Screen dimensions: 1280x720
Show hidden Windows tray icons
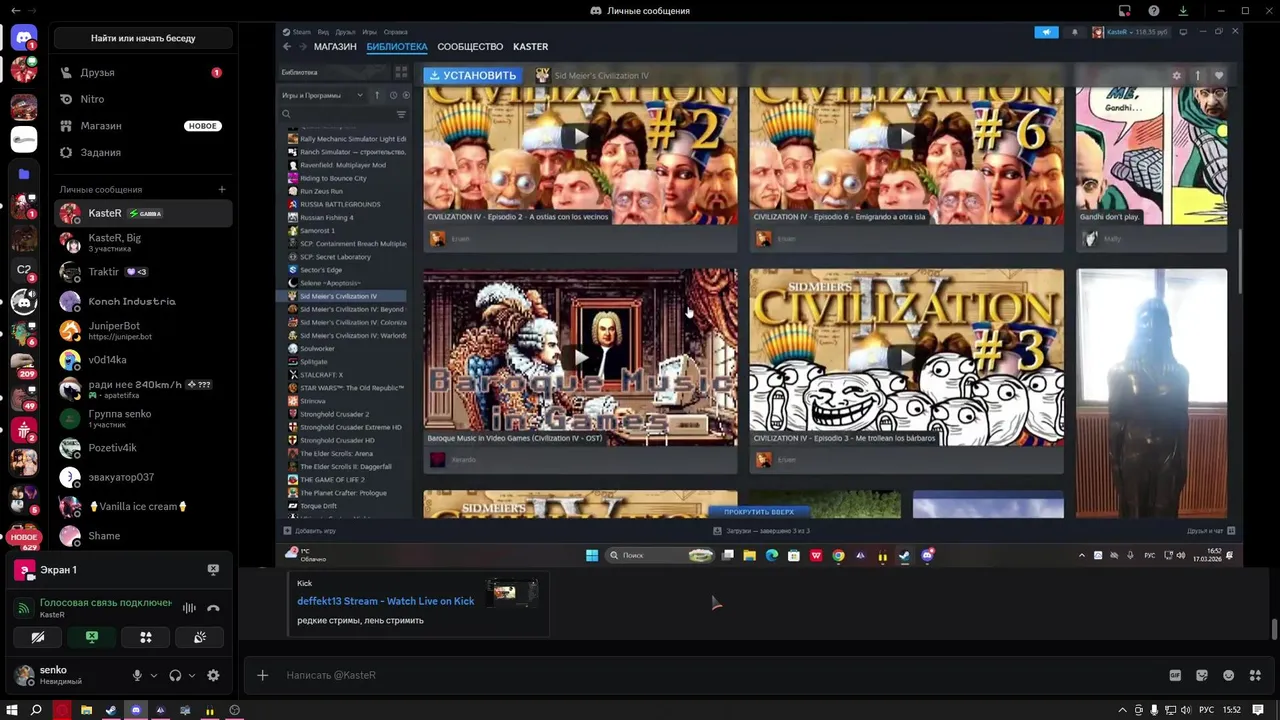click(x=1122, y=710)
